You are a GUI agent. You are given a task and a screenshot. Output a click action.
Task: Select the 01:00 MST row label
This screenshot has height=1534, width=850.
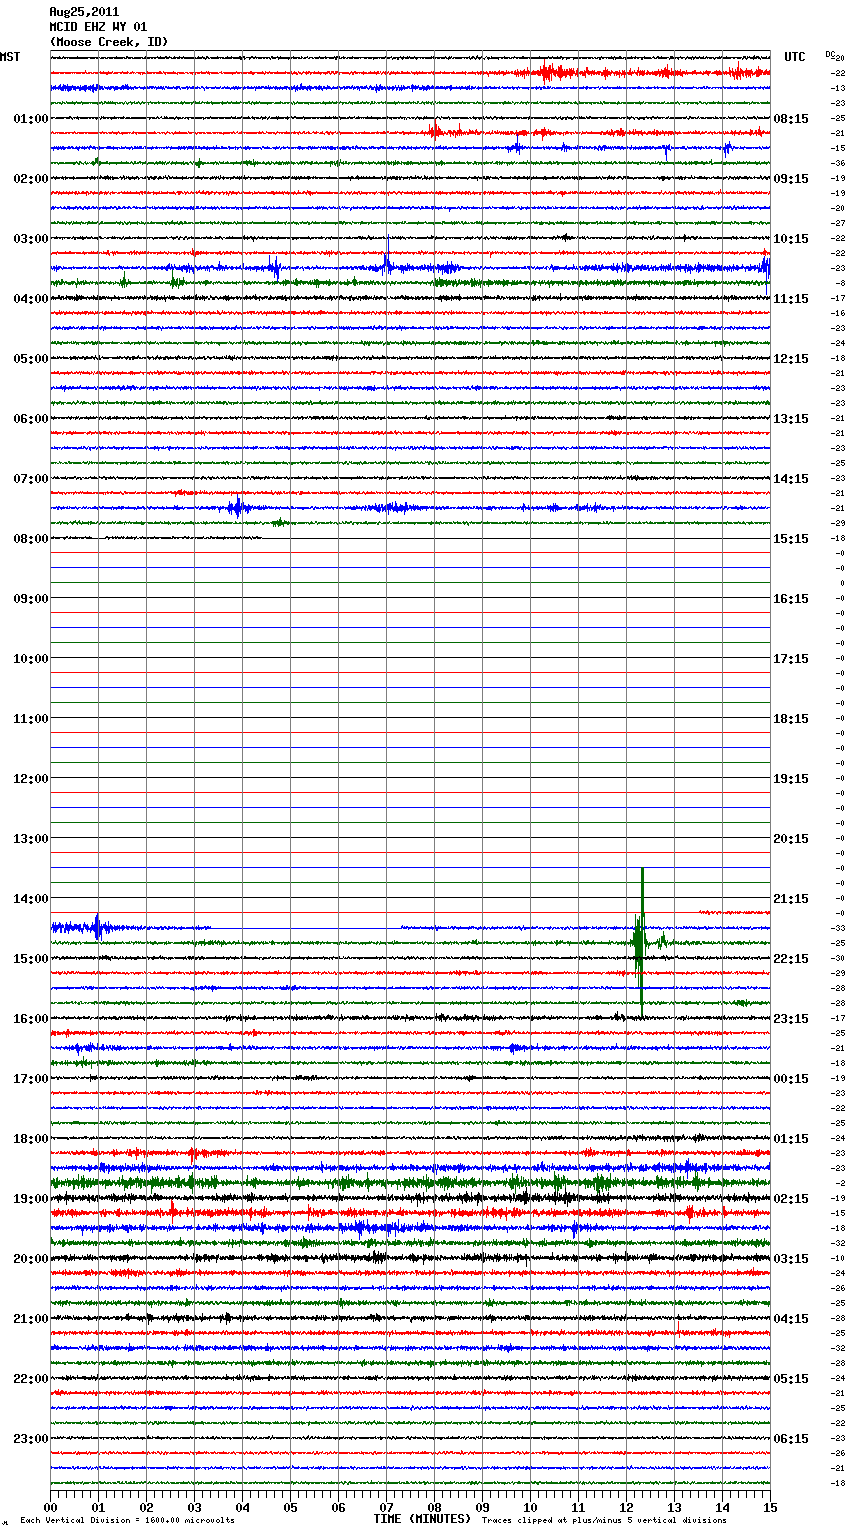tap(31, 119)
